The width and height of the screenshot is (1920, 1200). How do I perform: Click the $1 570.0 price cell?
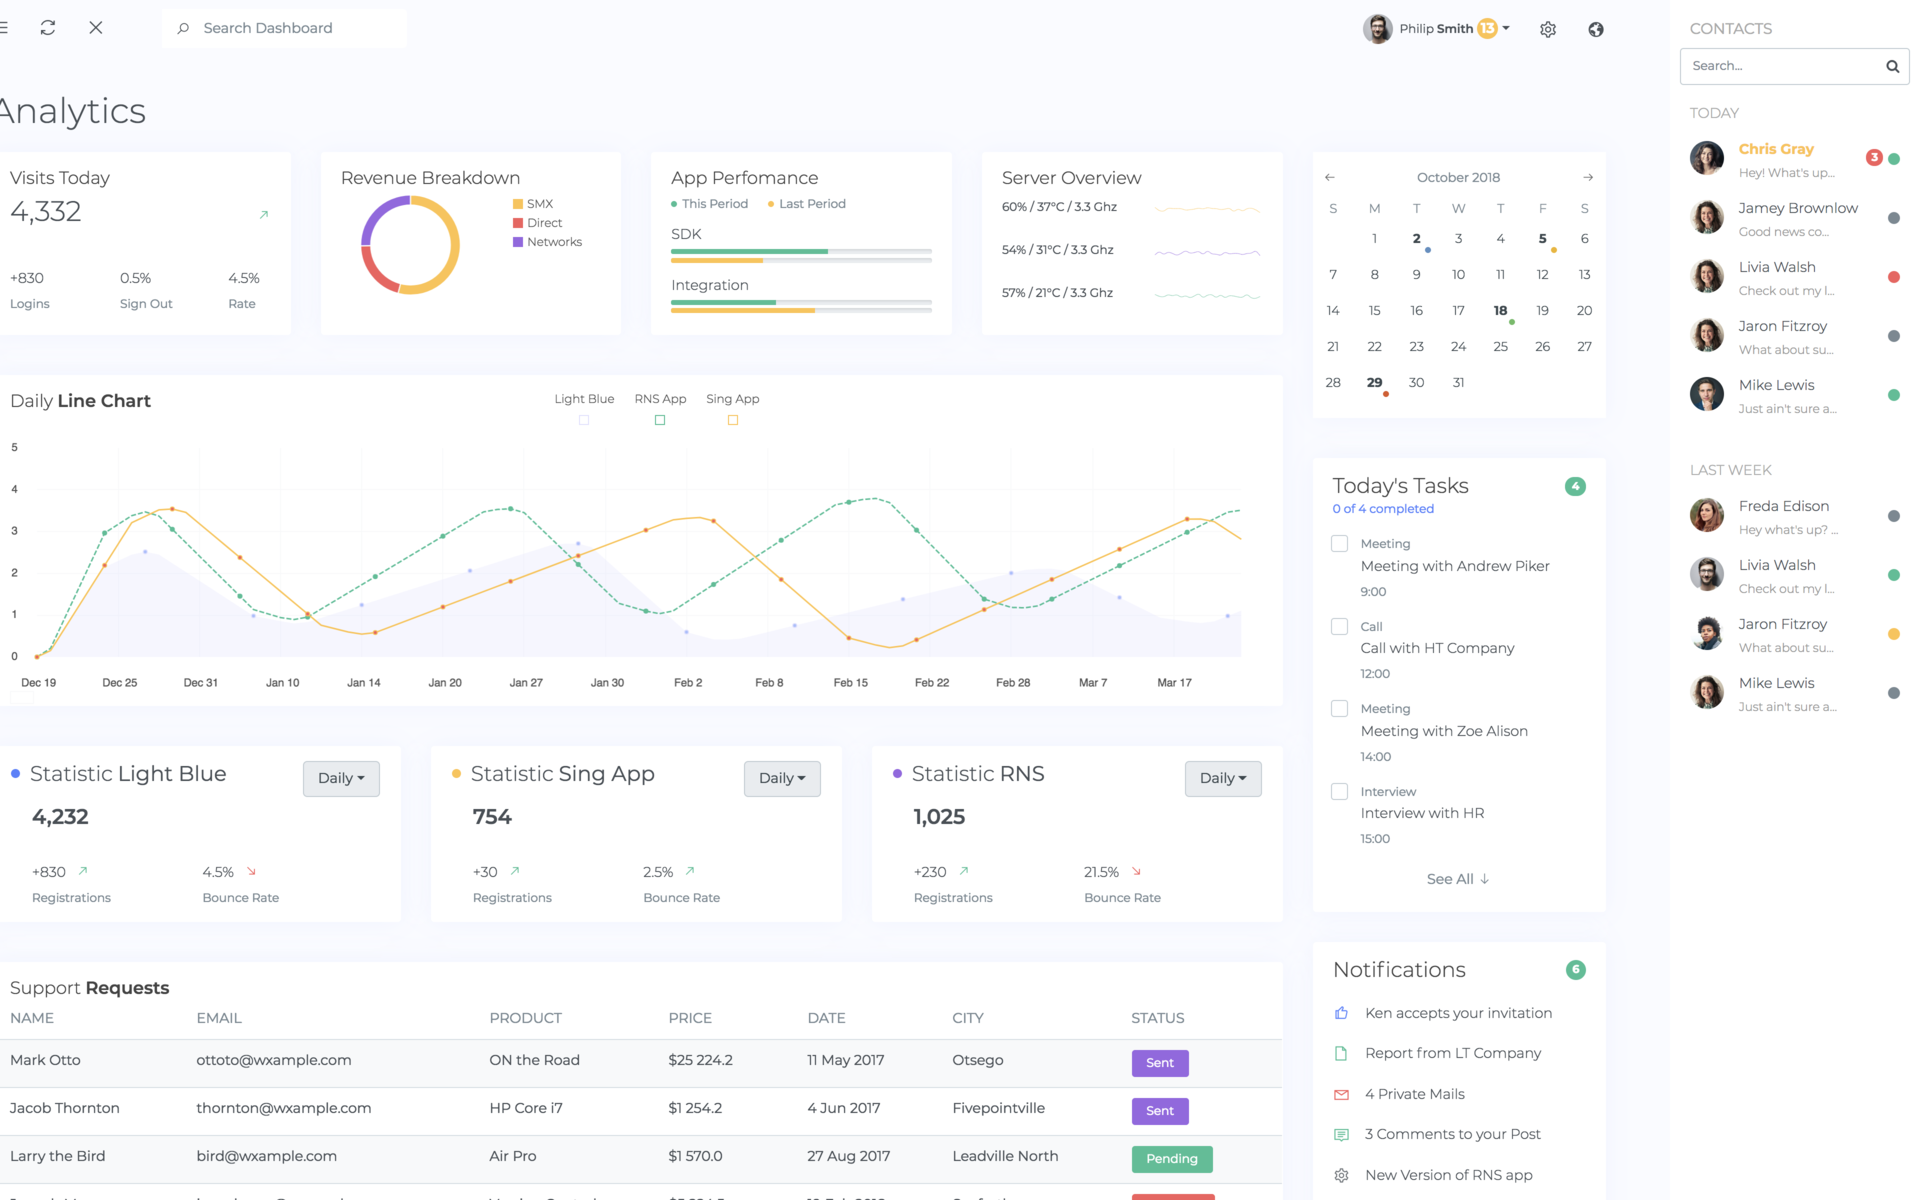pyautogui.click(x=695, y=1156)
